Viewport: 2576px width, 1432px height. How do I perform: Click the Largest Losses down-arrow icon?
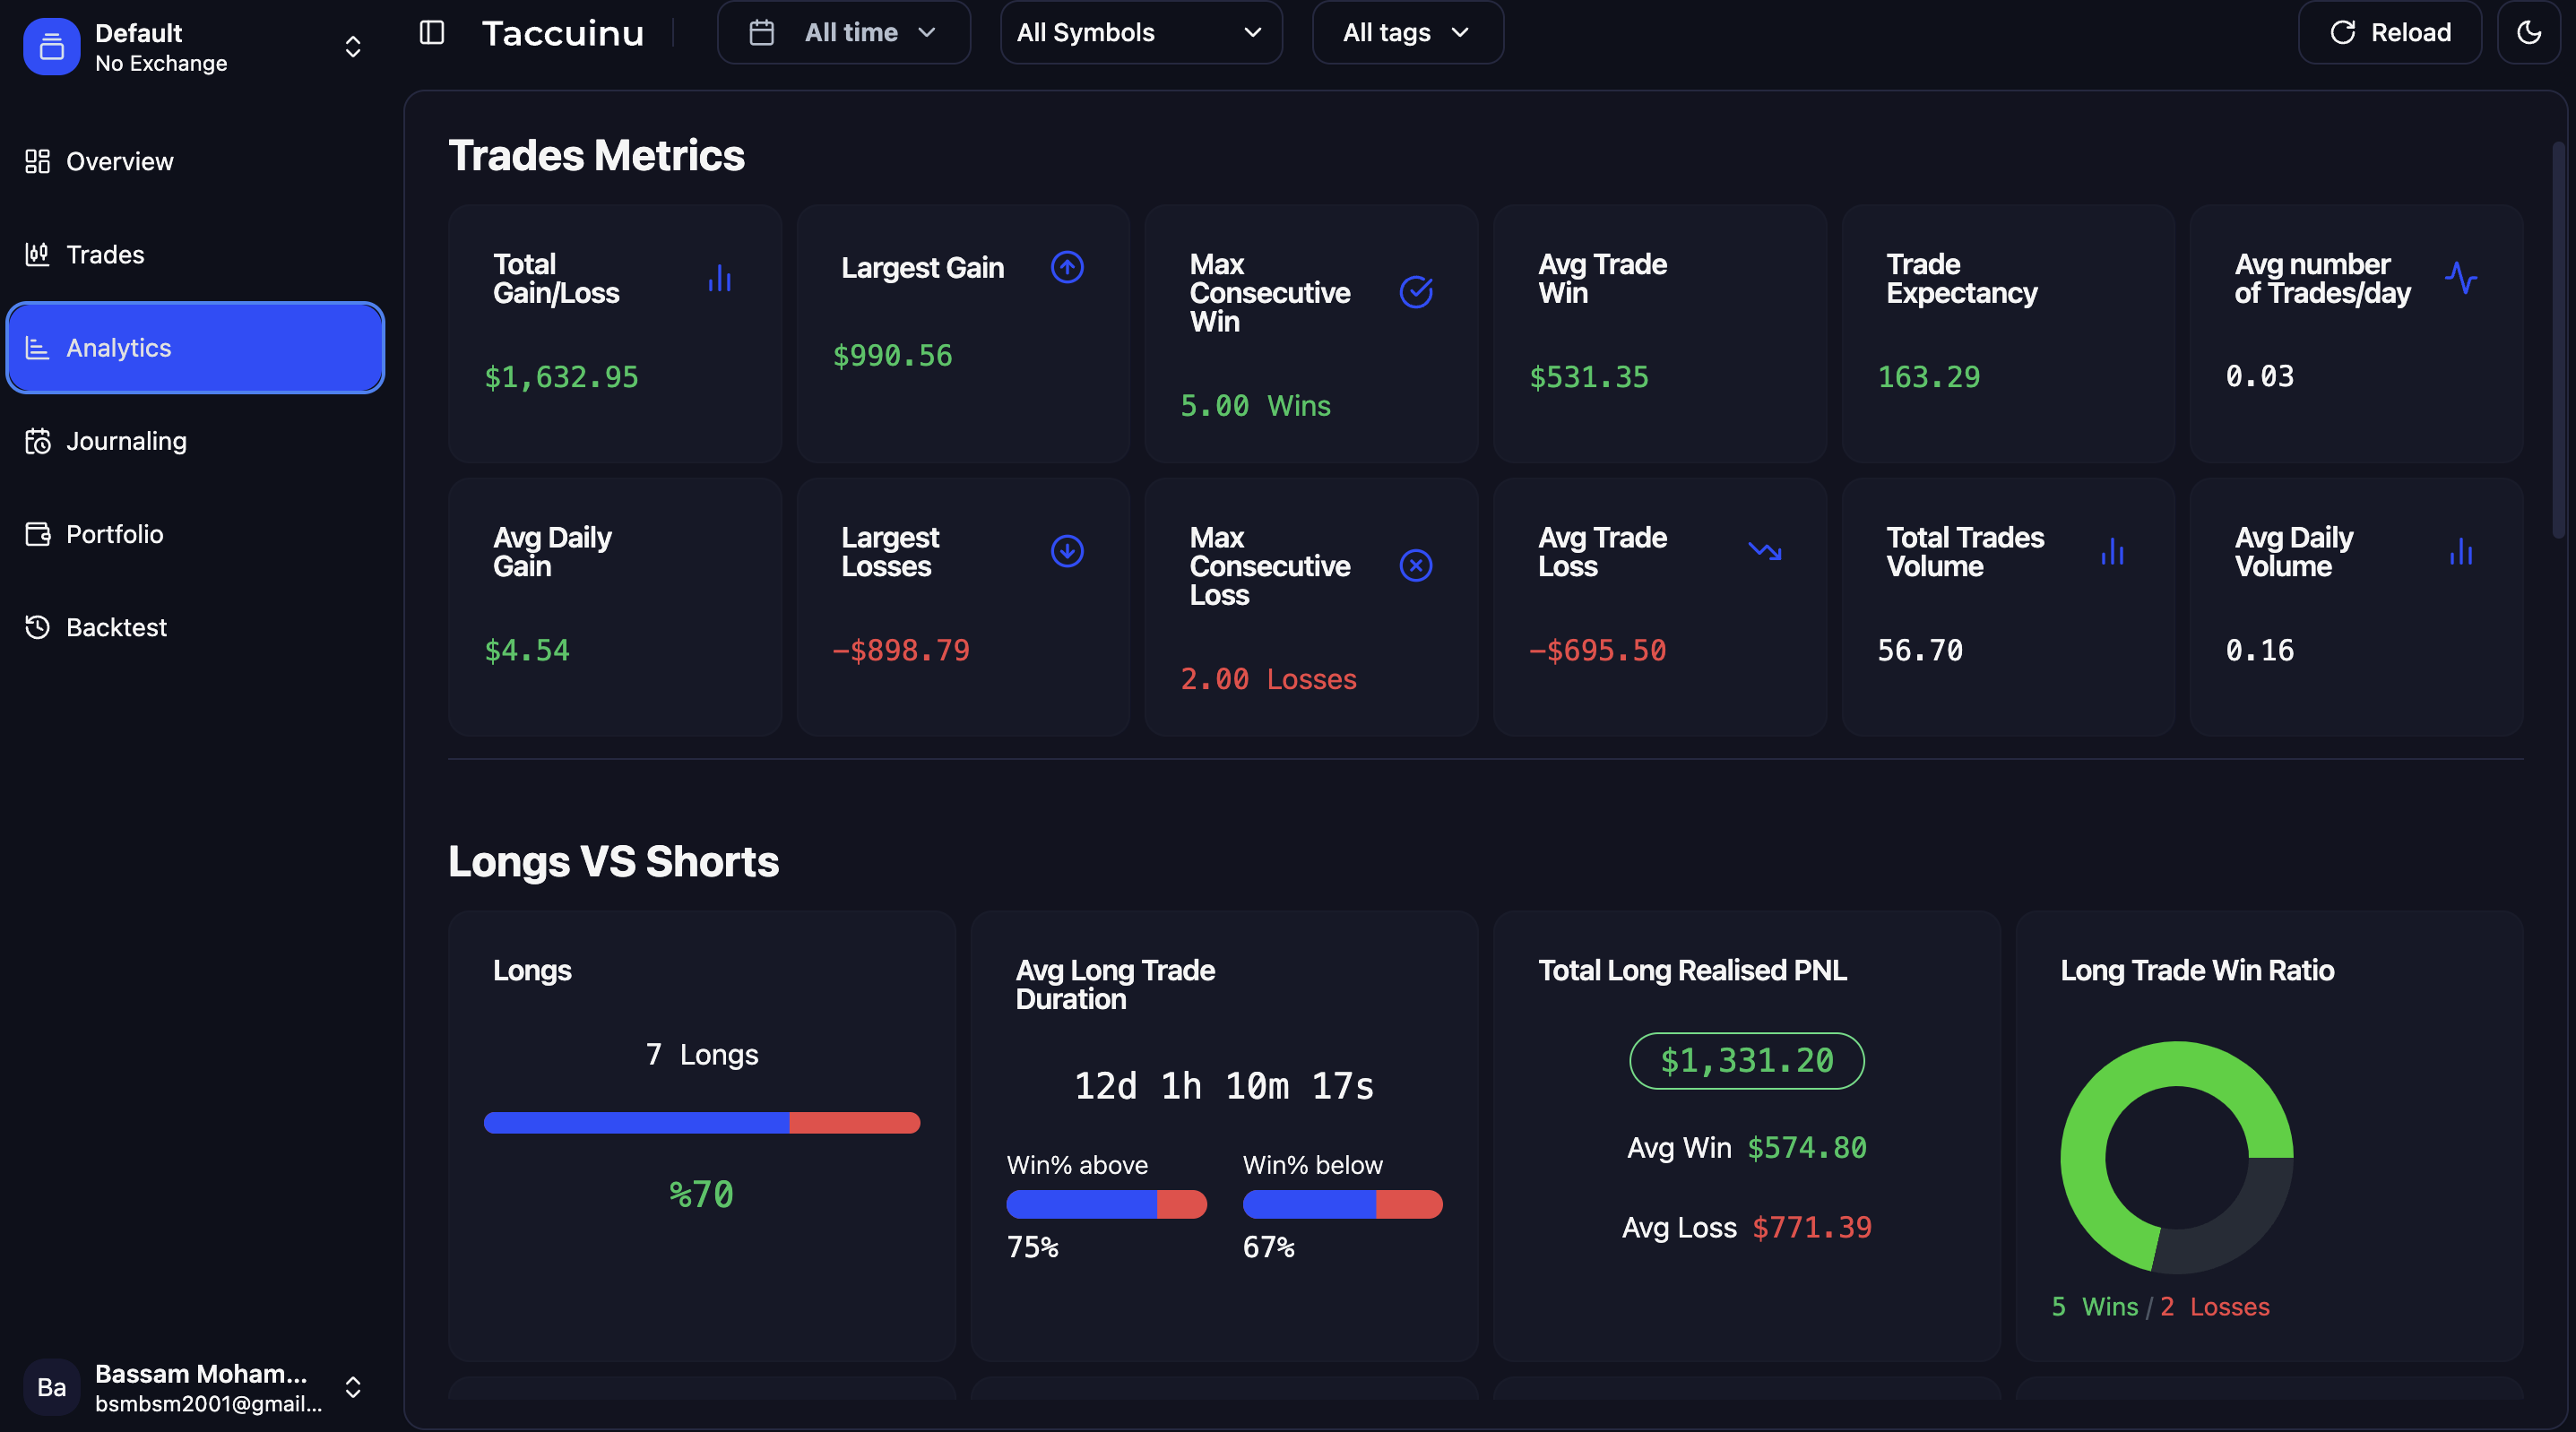click(1067, 551)
